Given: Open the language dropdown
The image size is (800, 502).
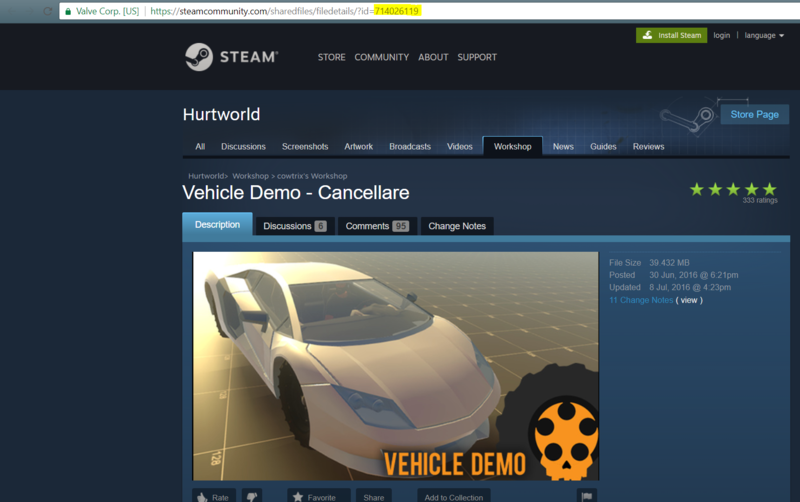Looking at the screenshot, I should pos(764,35).
